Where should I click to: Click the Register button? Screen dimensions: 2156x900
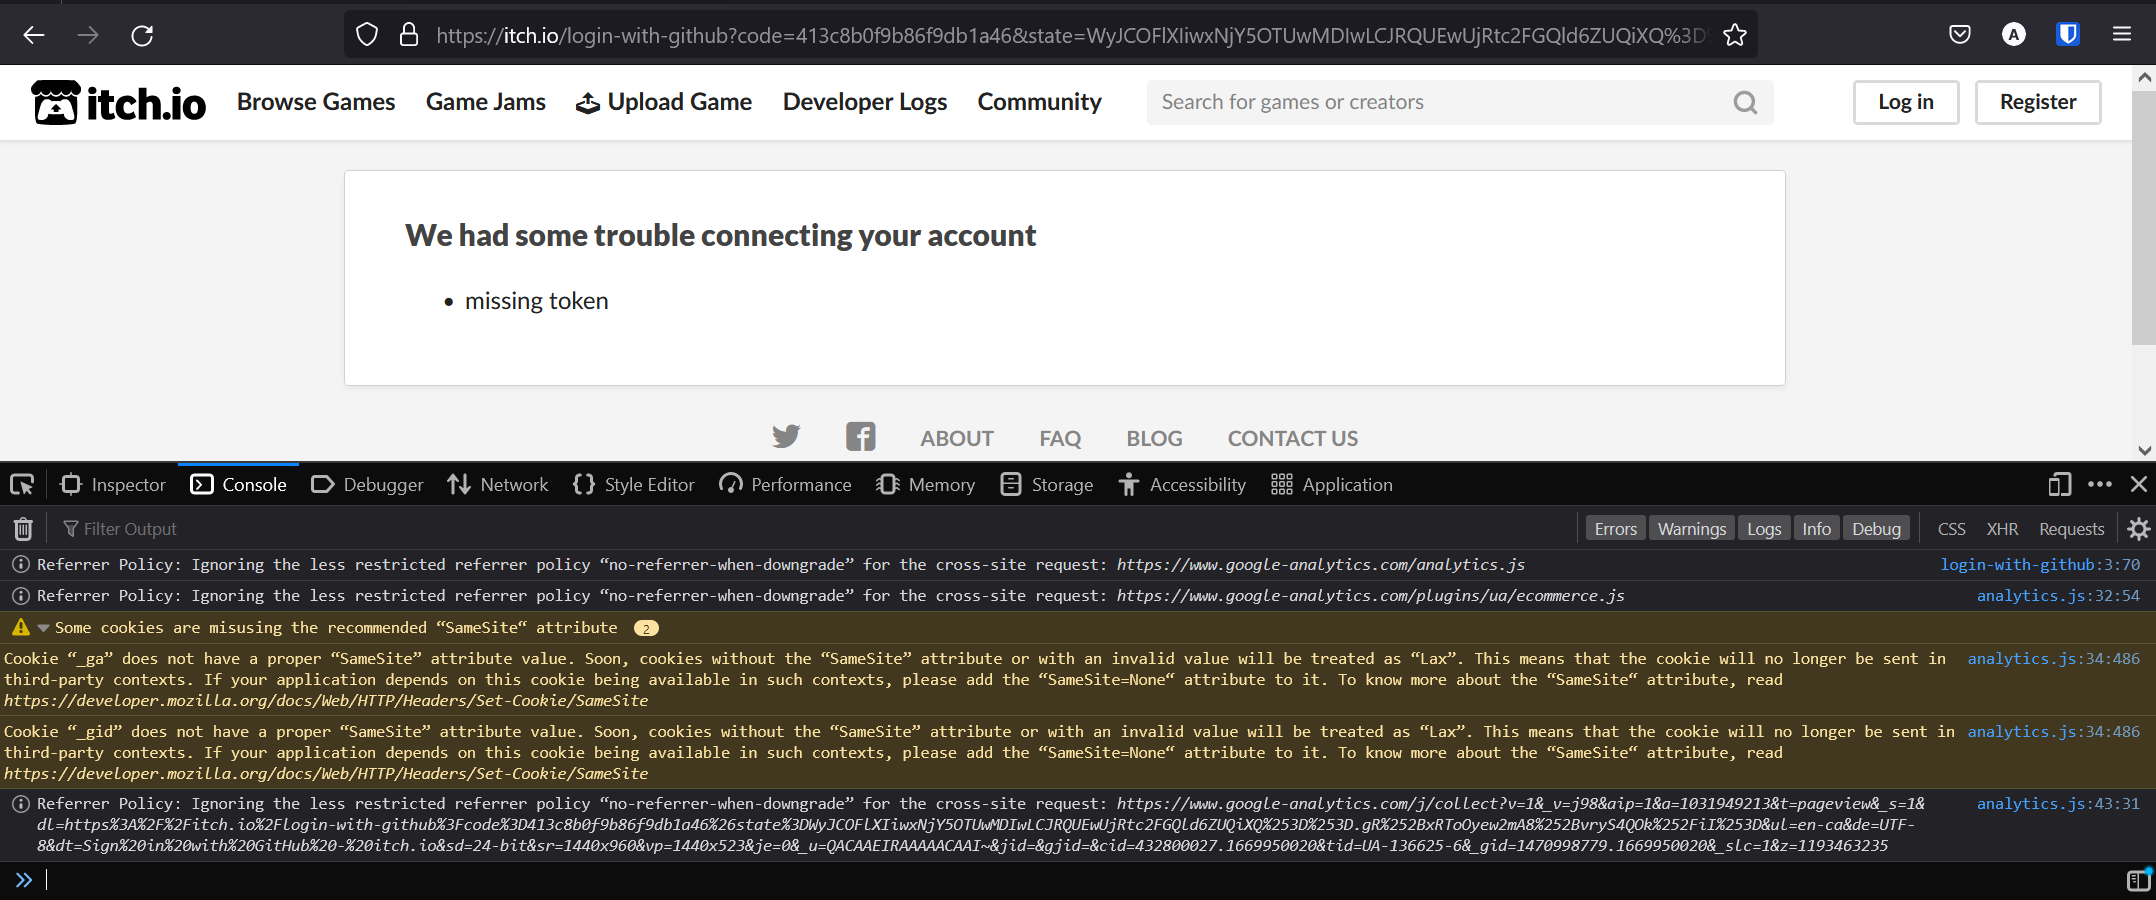point(2037,101)
